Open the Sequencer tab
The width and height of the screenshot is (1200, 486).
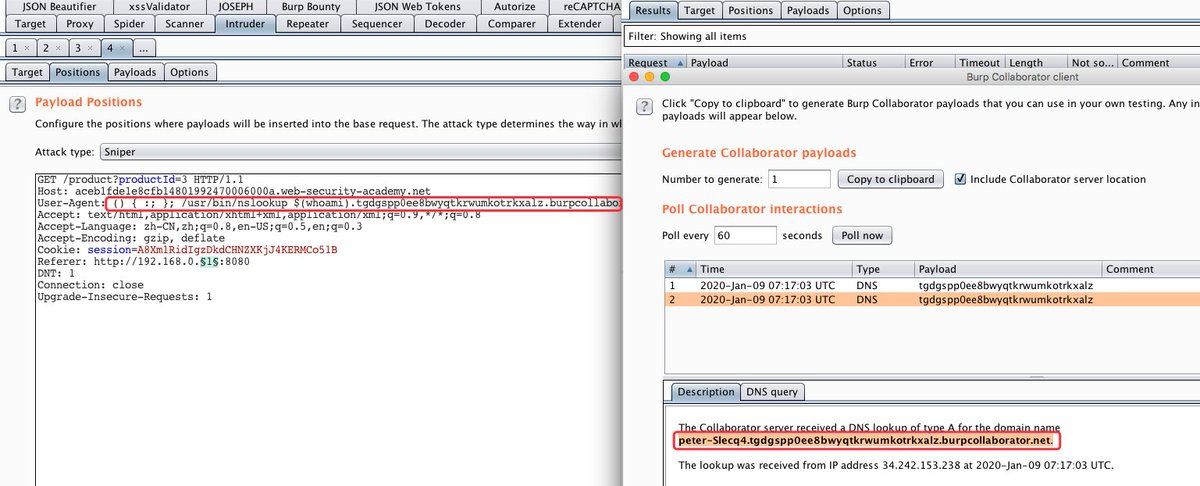[x=377, y=23]
